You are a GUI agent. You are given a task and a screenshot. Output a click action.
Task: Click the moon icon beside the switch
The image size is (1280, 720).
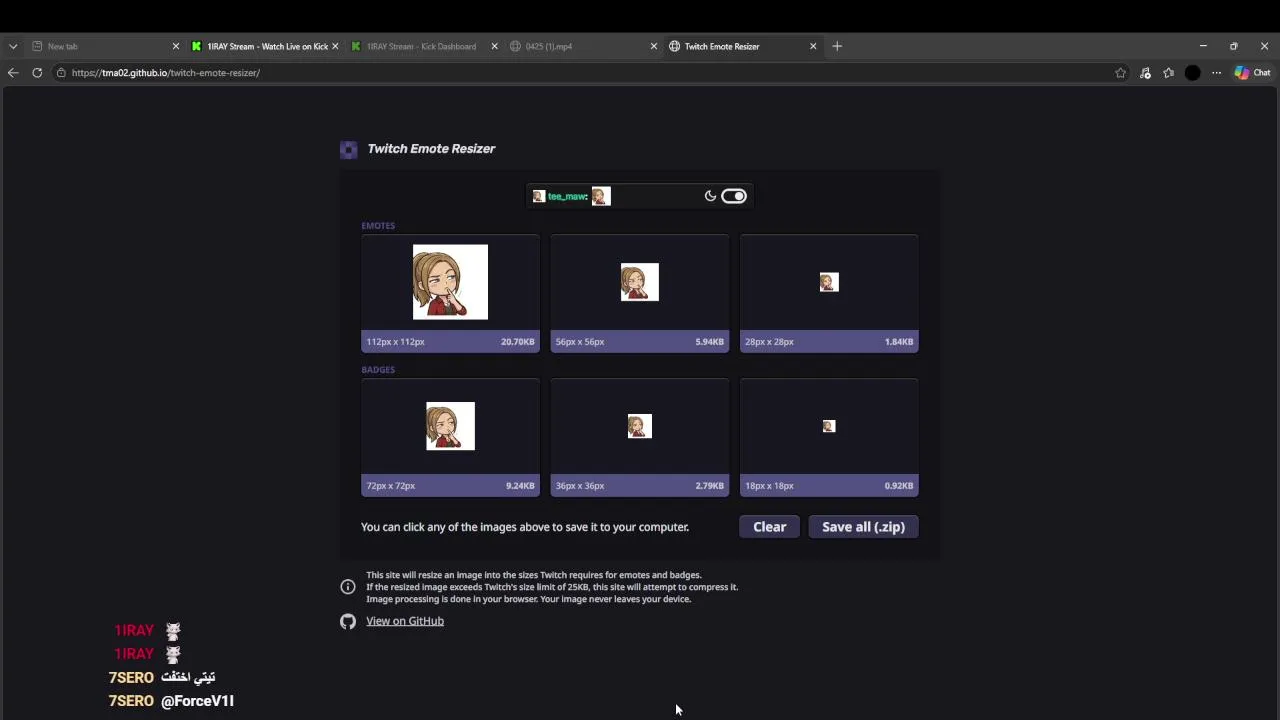[710, 196]
